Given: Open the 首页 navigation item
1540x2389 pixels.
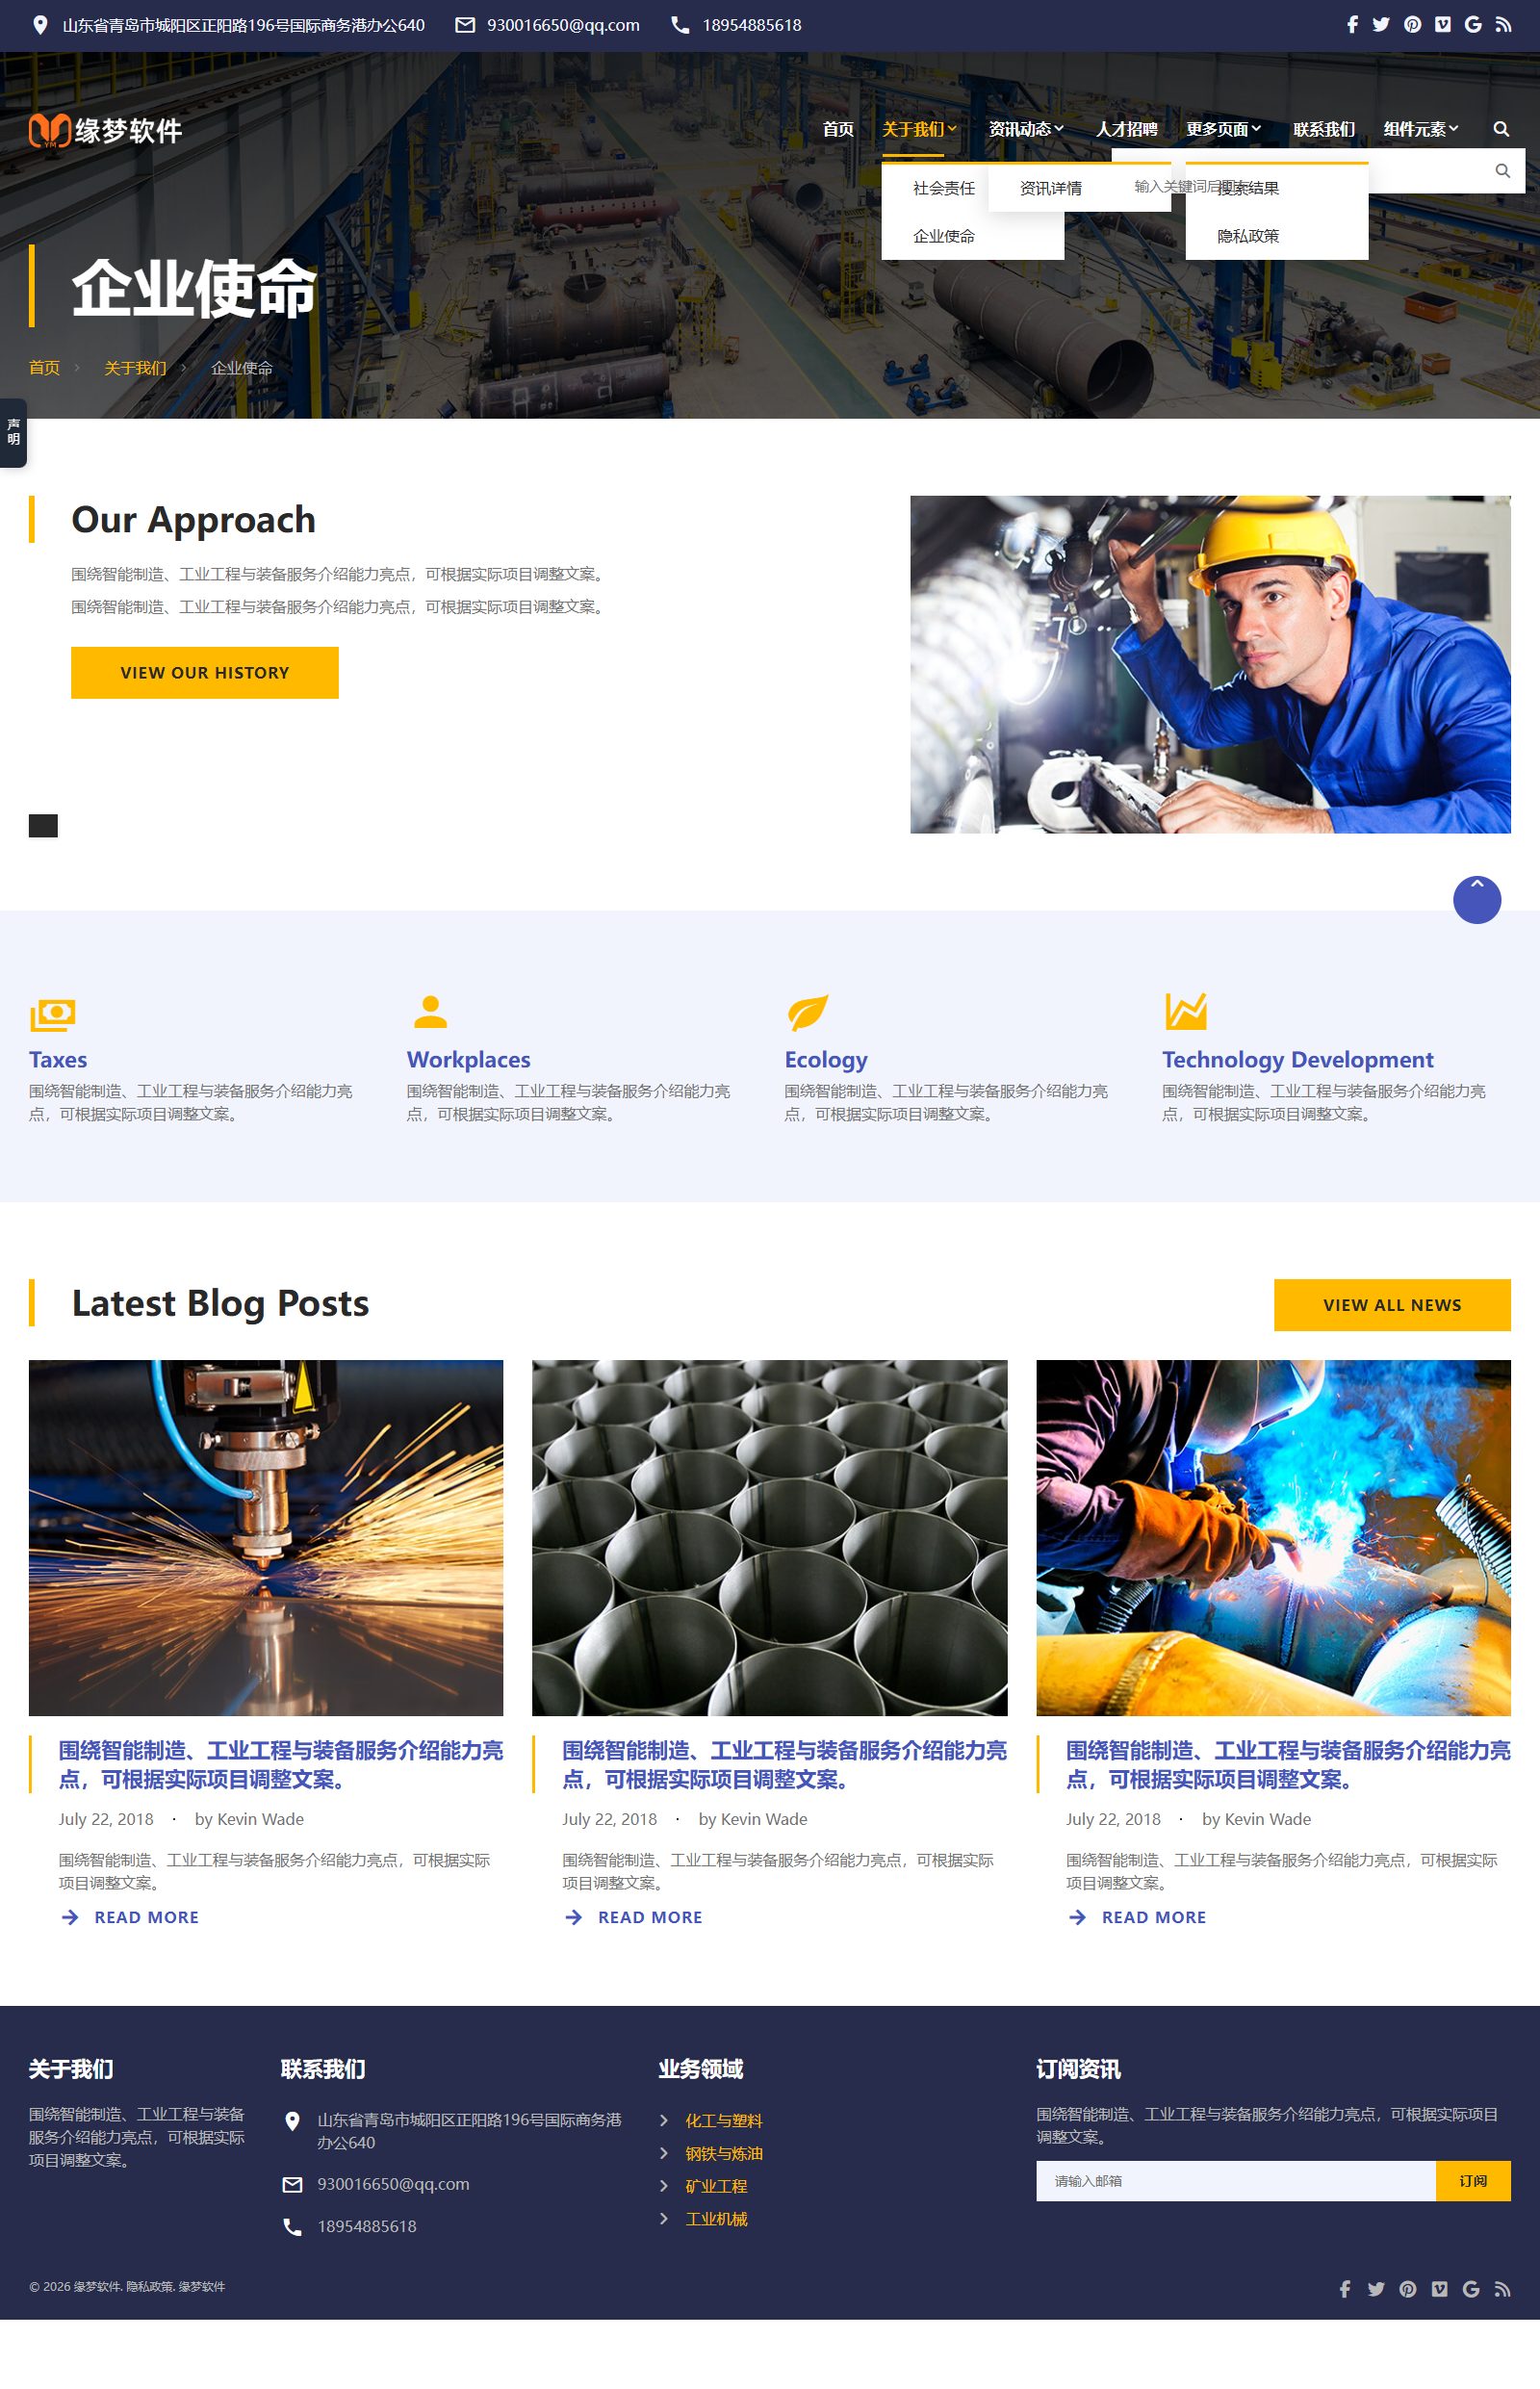Looking at the screenshot, I should pos(838,129).
